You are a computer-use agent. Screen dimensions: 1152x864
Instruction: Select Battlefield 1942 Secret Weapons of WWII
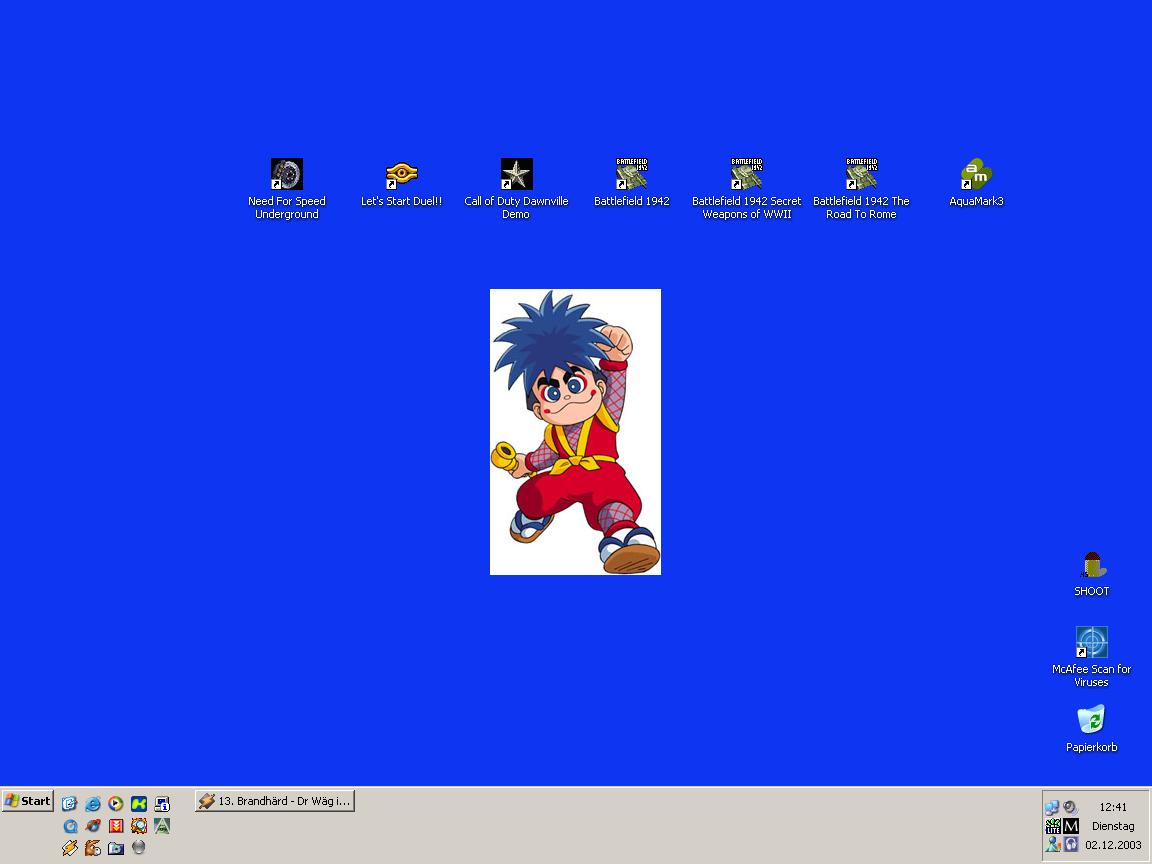[x=746, y=189]
